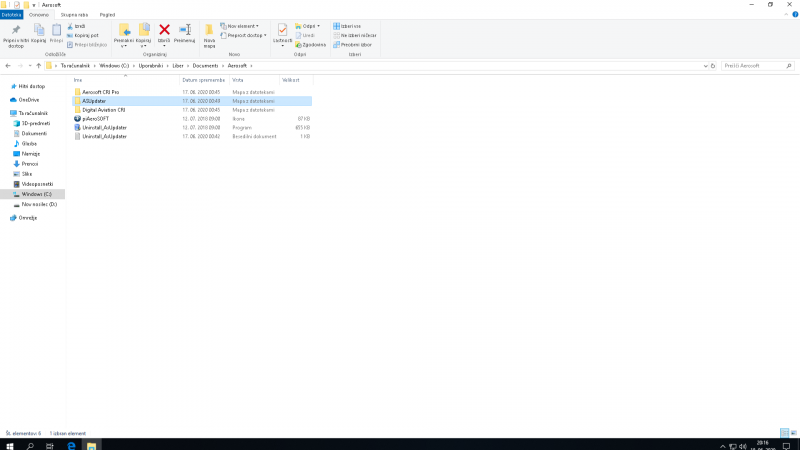Screen dimensions: 800x450
Task: Click Ne izberi ničesar
Action: tap(355, 35)
